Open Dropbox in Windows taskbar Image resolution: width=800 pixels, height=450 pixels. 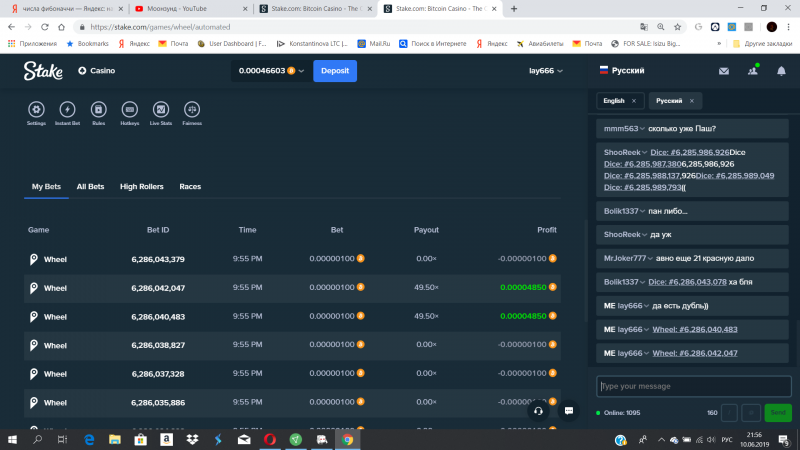(x=192, y=440)
